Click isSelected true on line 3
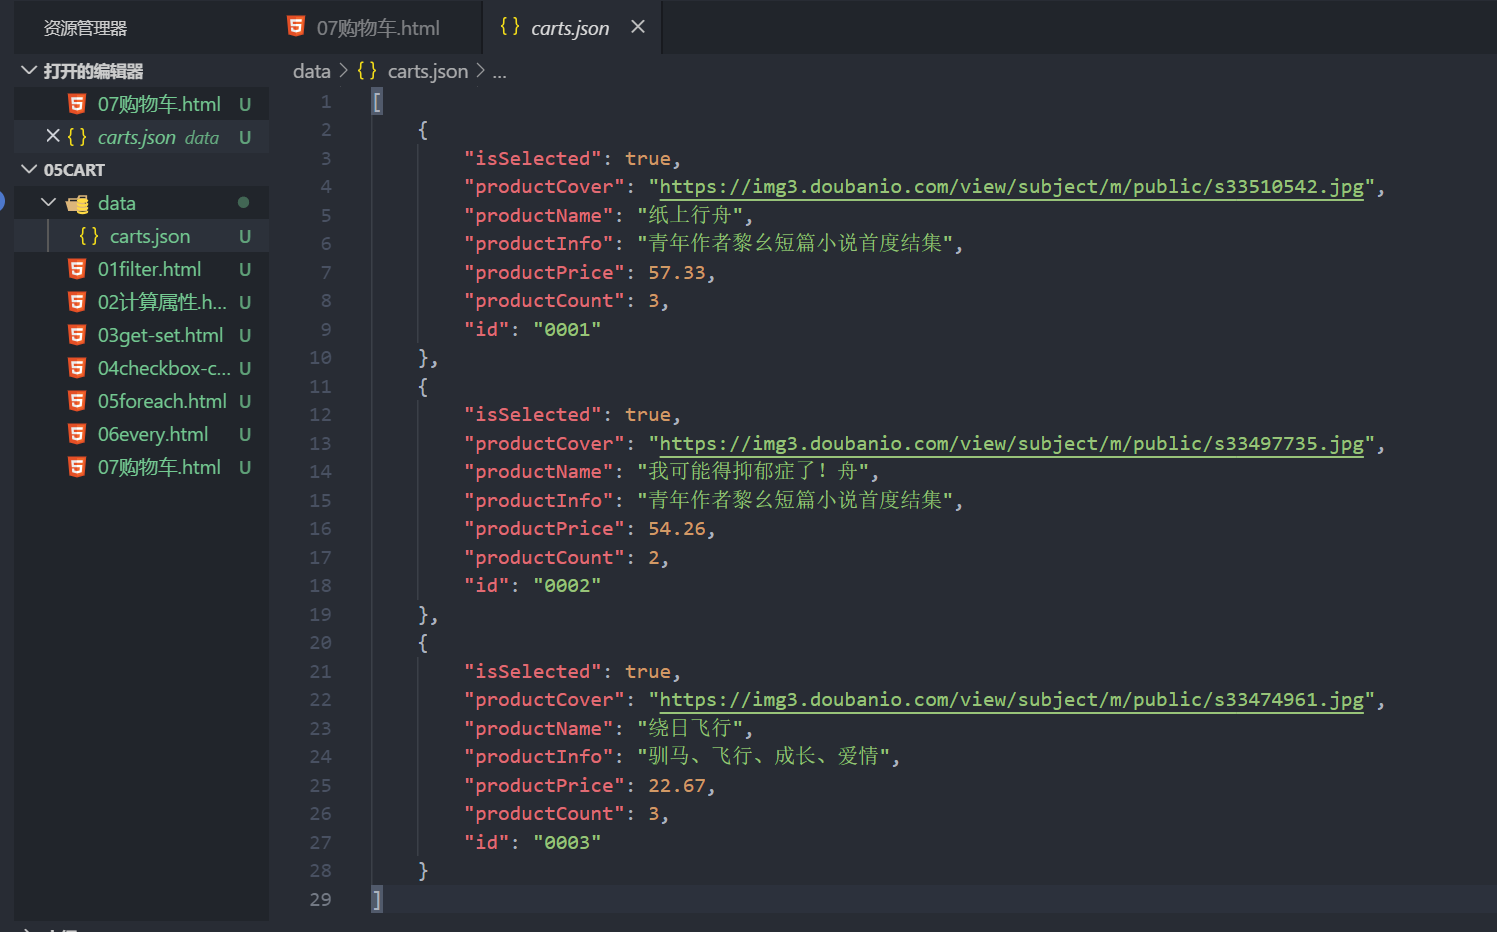This screenshot has height=932, width=1497. (647, 159)
